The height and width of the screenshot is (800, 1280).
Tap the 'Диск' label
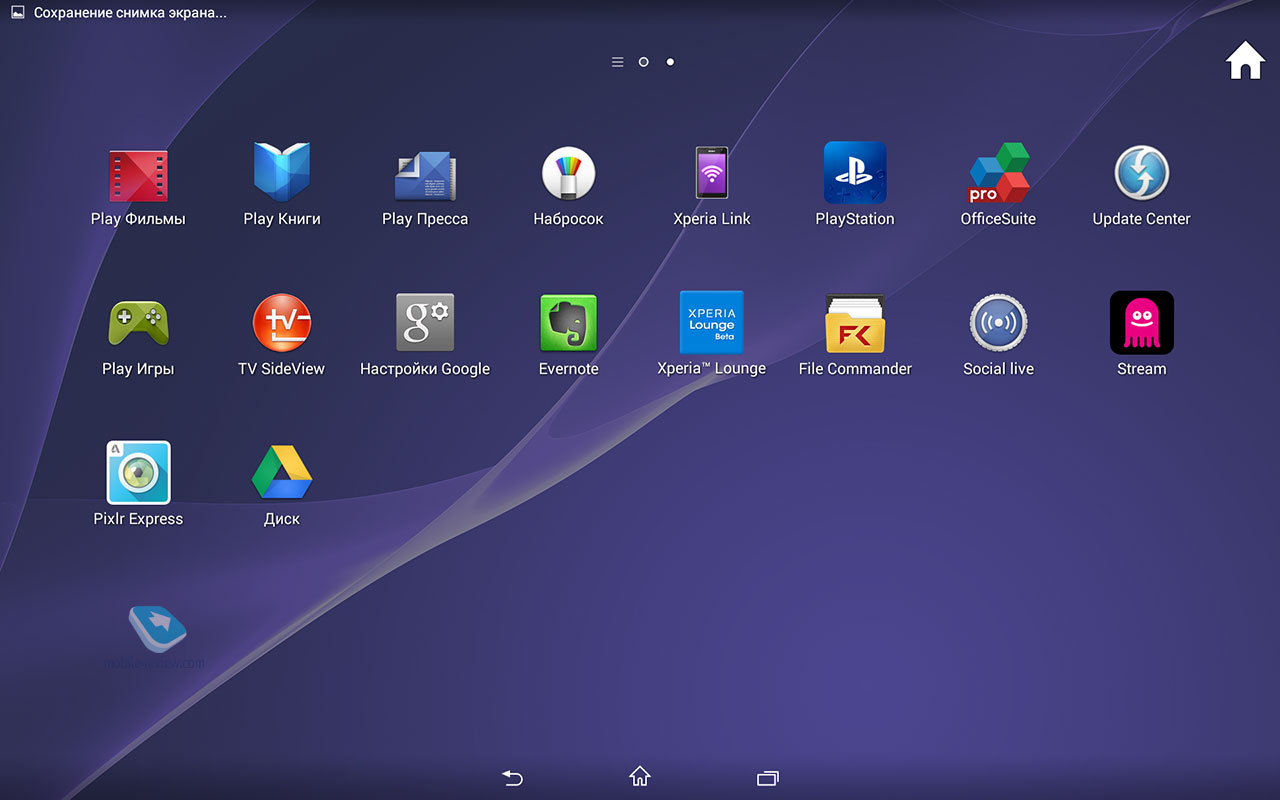(282, 519)
